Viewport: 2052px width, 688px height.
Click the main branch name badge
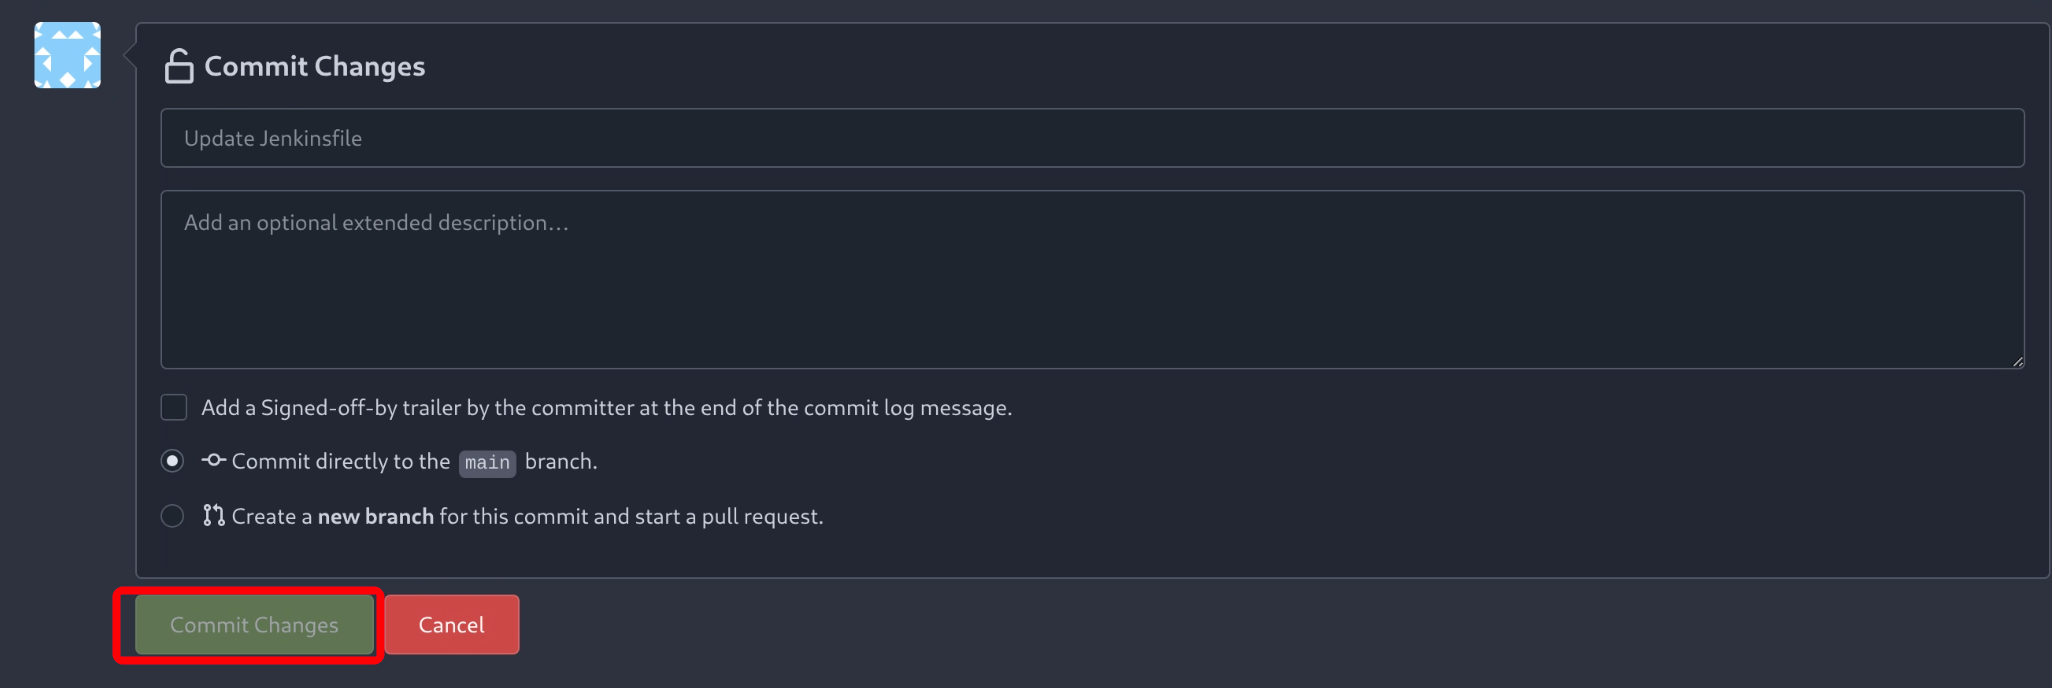coord(487,463)
